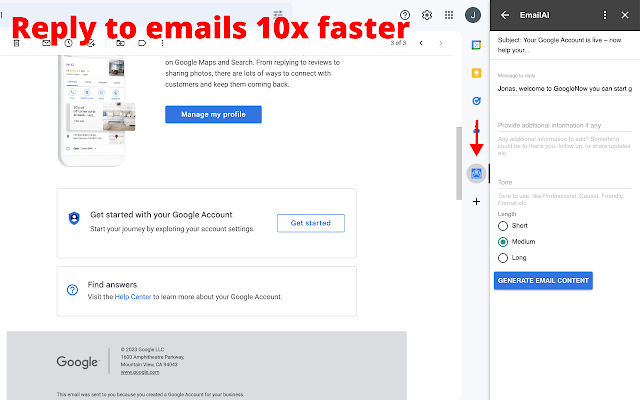Screen dimensions: 640x400
Task: Apply a label with label icon
Action: coord(142,43)
